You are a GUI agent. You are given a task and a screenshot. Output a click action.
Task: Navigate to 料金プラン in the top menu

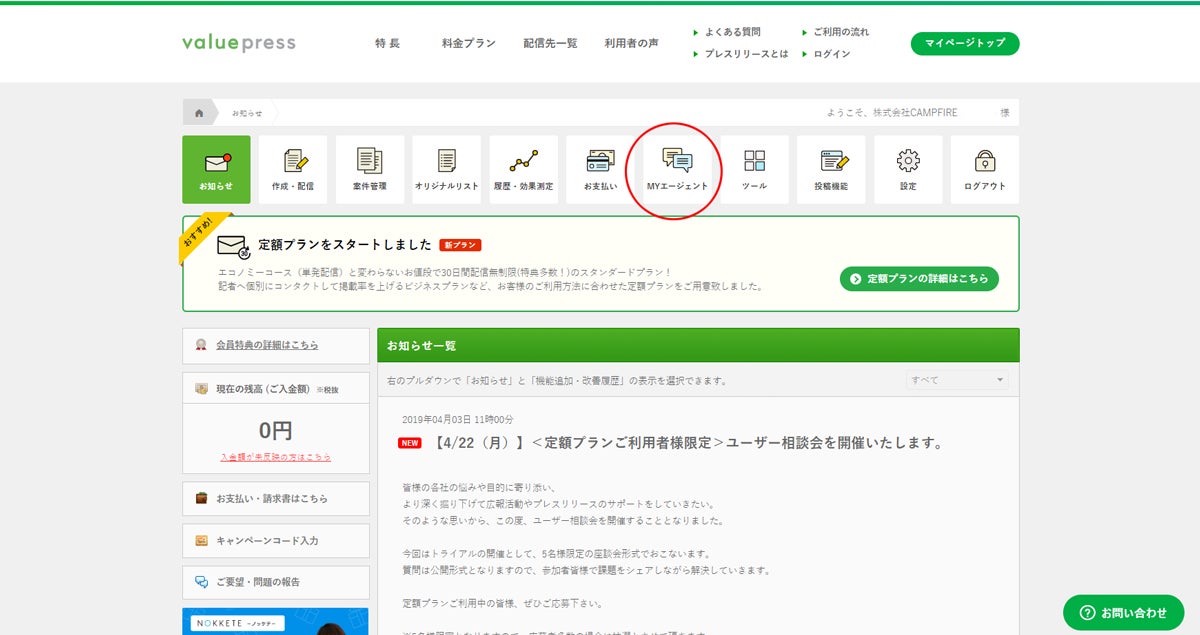tap(466, 43)
